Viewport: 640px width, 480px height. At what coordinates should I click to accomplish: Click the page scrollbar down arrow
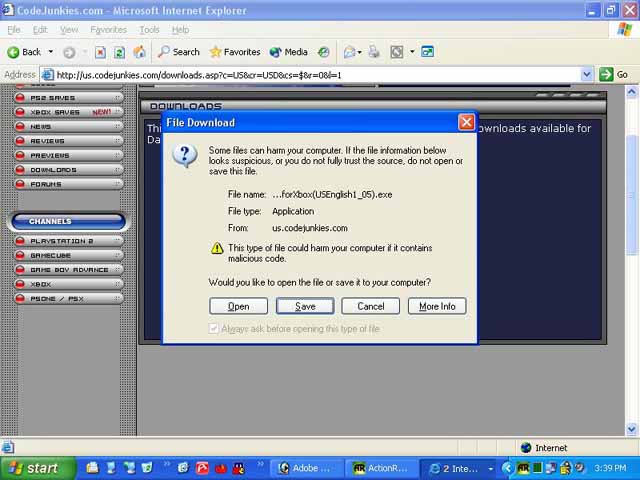[x=631, y=429]
